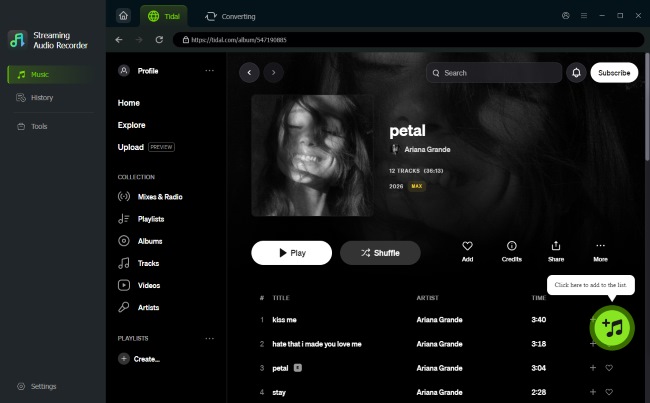Click the page vertical scrollbar
The image size is (650, 403).
tap(647, 107)
